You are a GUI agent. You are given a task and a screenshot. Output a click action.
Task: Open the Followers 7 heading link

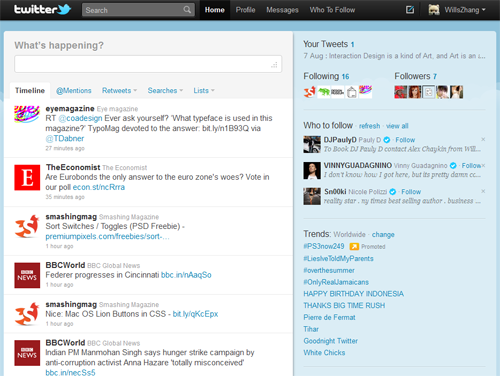415,76
